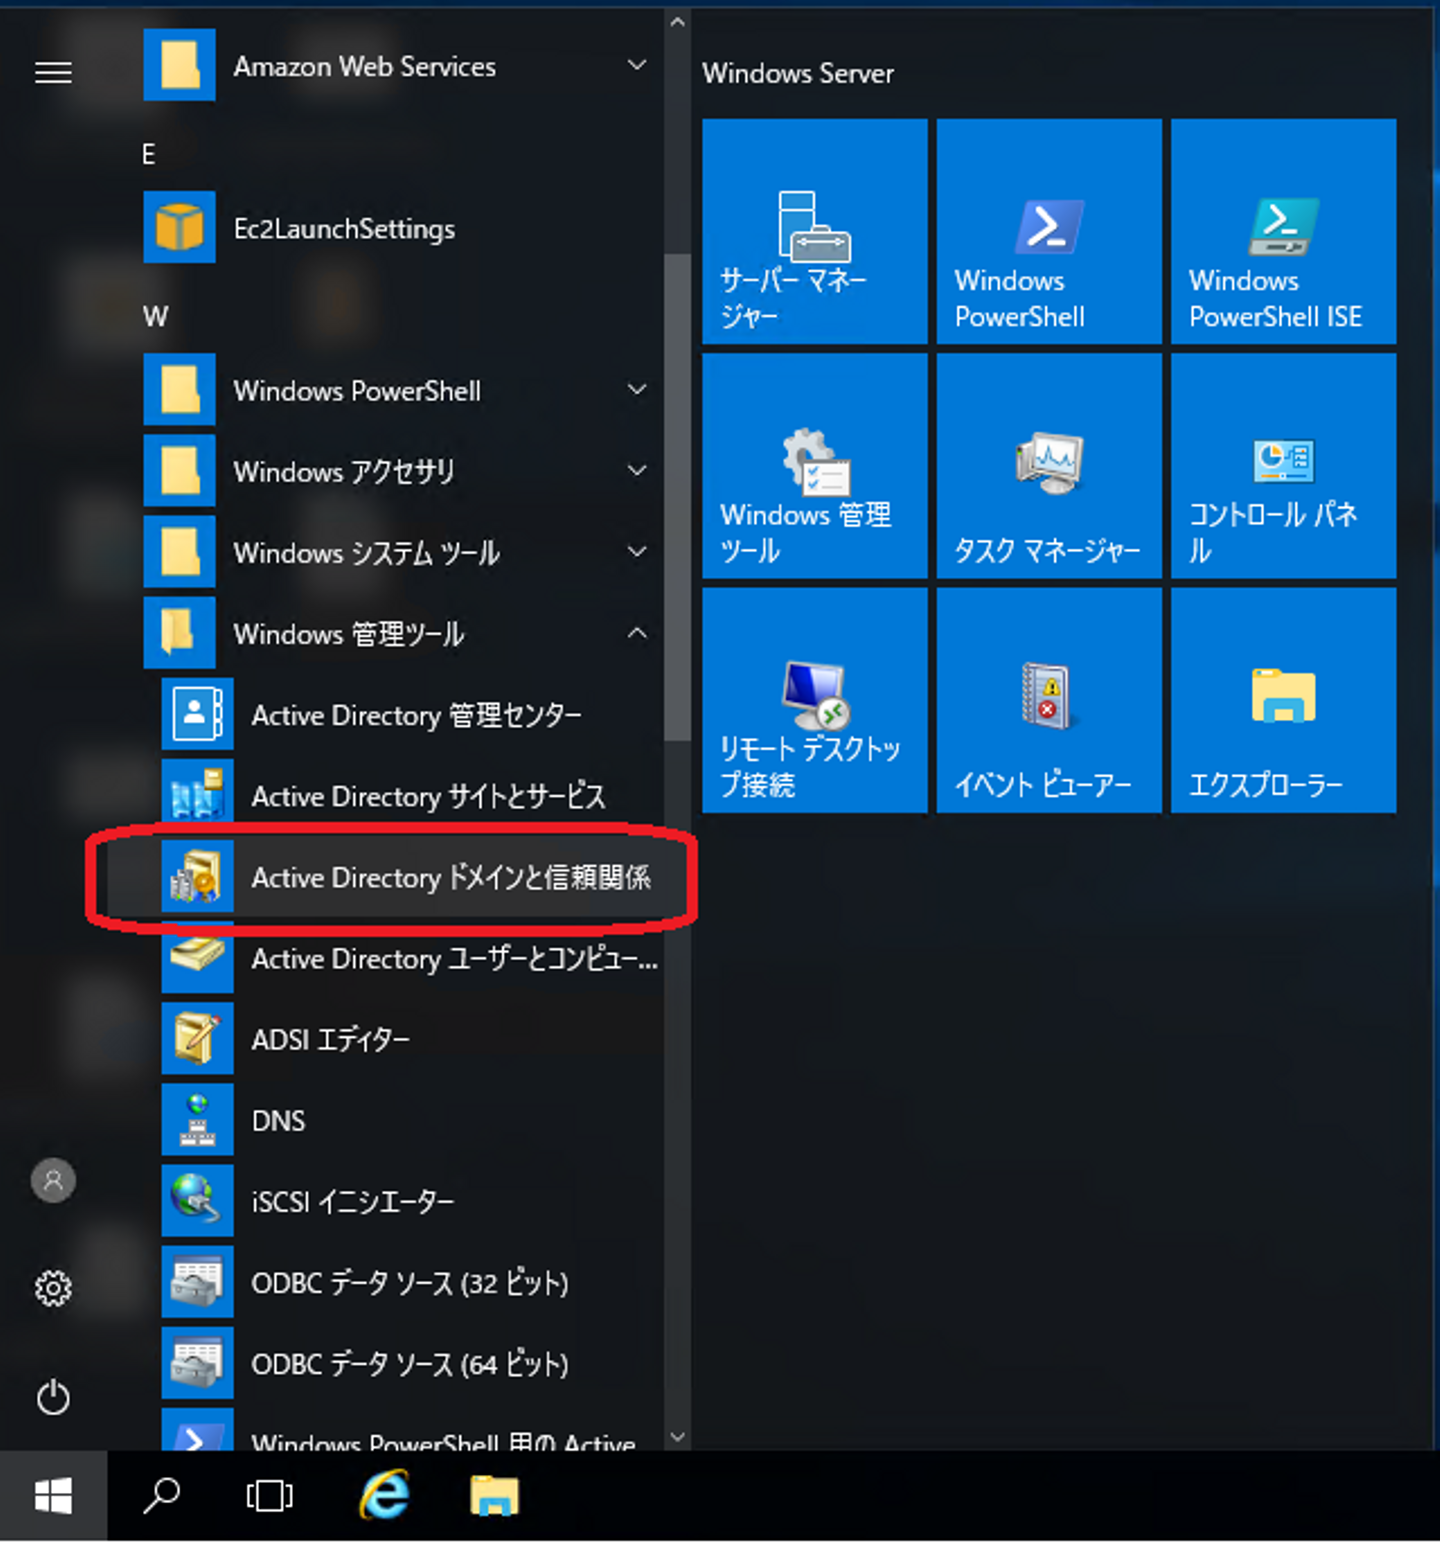Image resolution: width=1440 pixels, height=1546 pixels.
Task: Click the app list scrollbar thumb
Action: [677, 497]
